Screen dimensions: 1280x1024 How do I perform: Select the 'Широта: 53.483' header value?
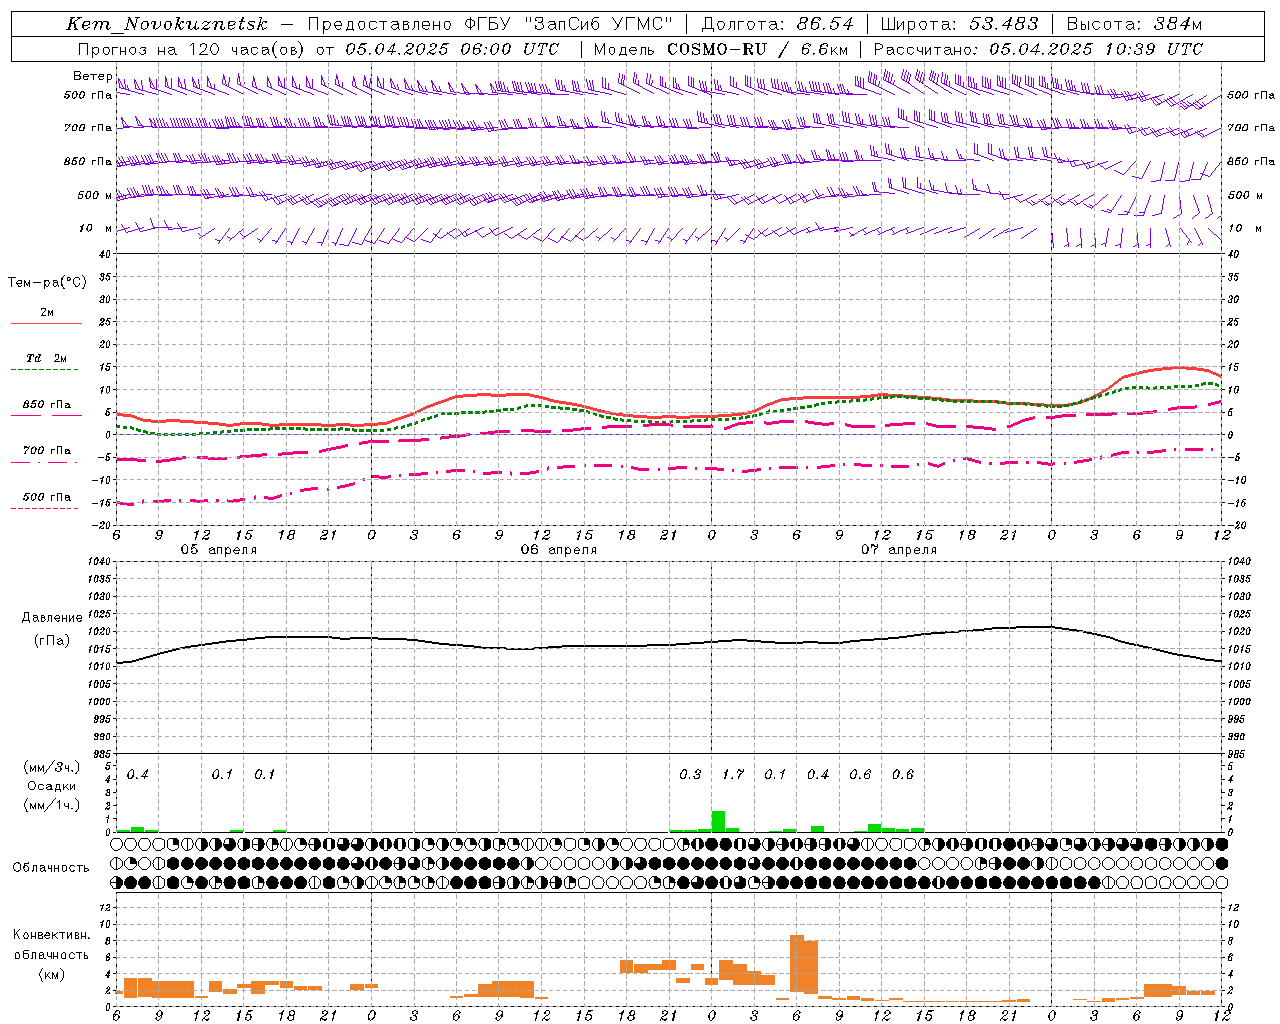[x=959, y=24]
